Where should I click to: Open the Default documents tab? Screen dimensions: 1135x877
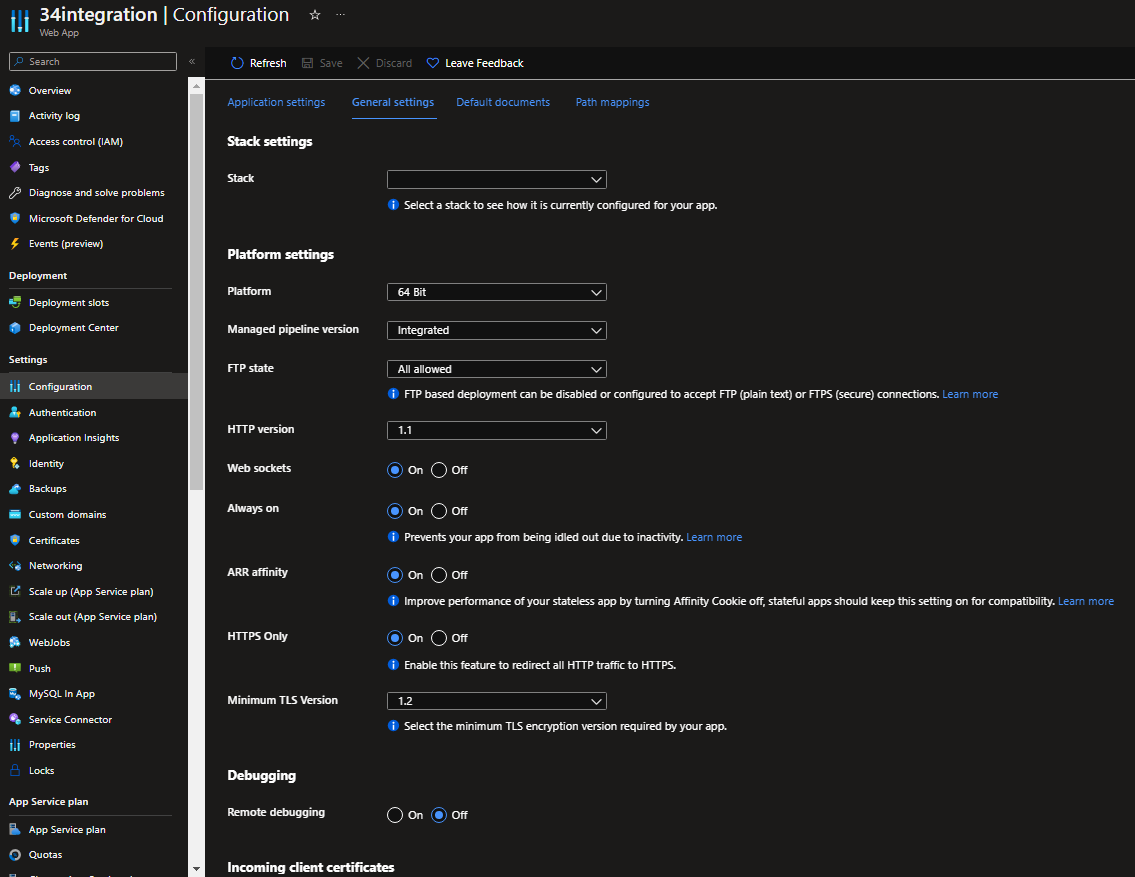pyautogui.click(x=503, y=102)
